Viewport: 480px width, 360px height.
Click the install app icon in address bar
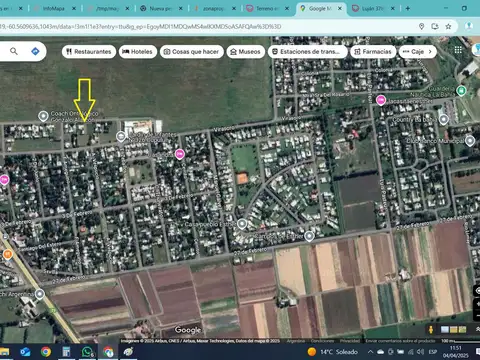point(435,26)
